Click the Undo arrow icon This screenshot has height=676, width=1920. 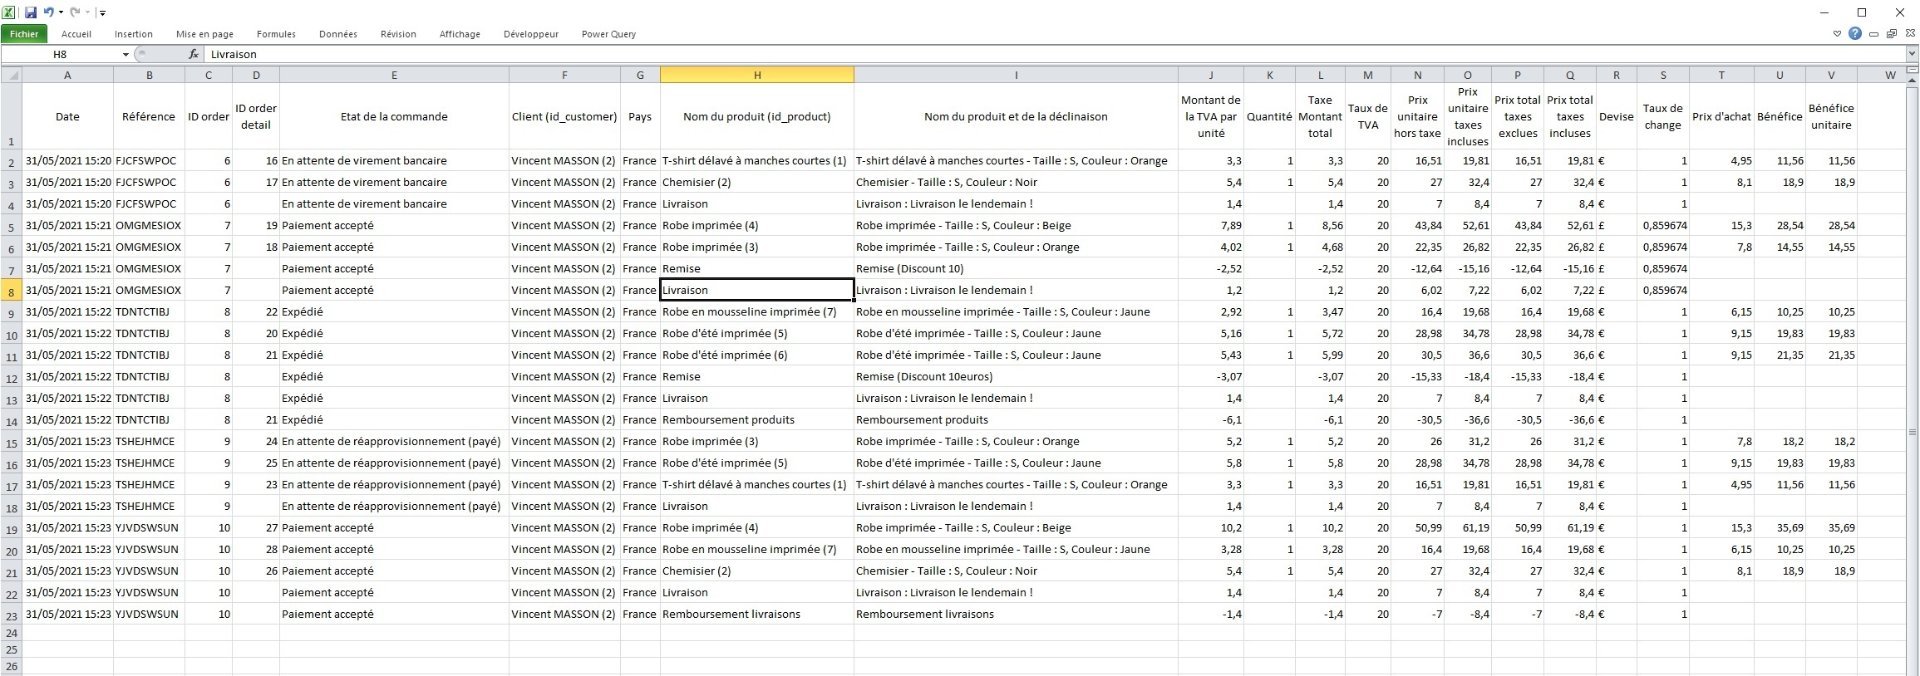48,13
